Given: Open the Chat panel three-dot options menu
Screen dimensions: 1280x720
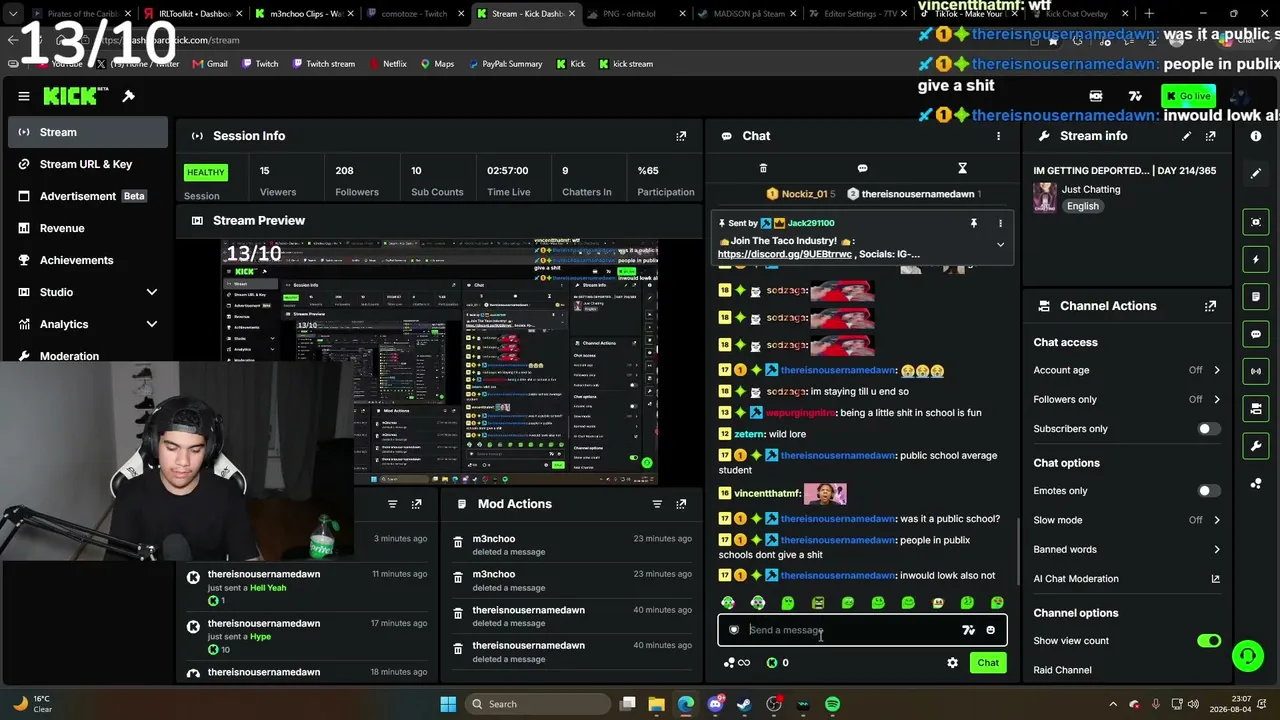Looking at the screenshot, I should click(x=998, y=136).
